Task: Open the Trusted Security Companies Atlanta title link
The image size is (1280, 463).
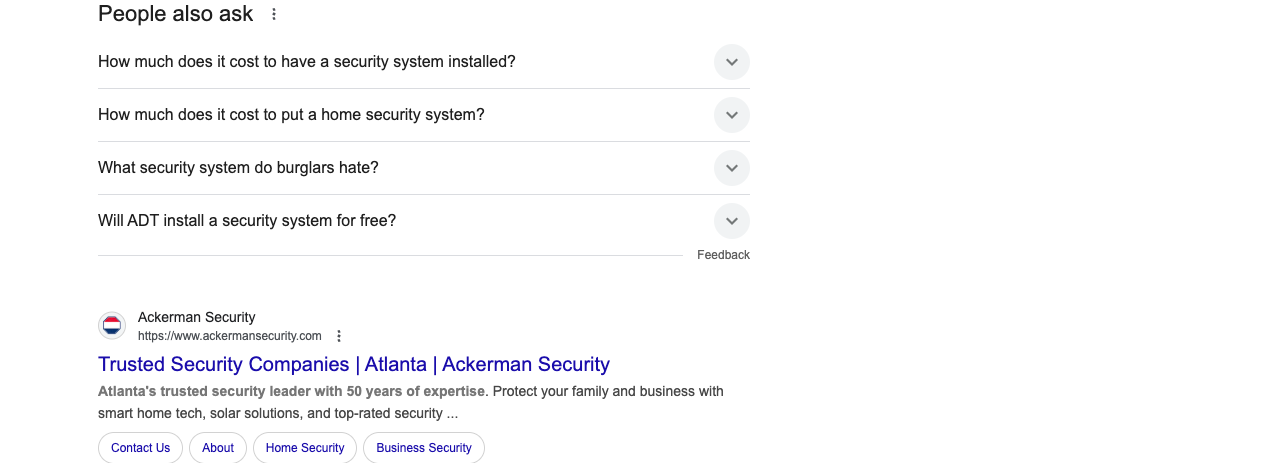Action: click(x=354, y=364)
